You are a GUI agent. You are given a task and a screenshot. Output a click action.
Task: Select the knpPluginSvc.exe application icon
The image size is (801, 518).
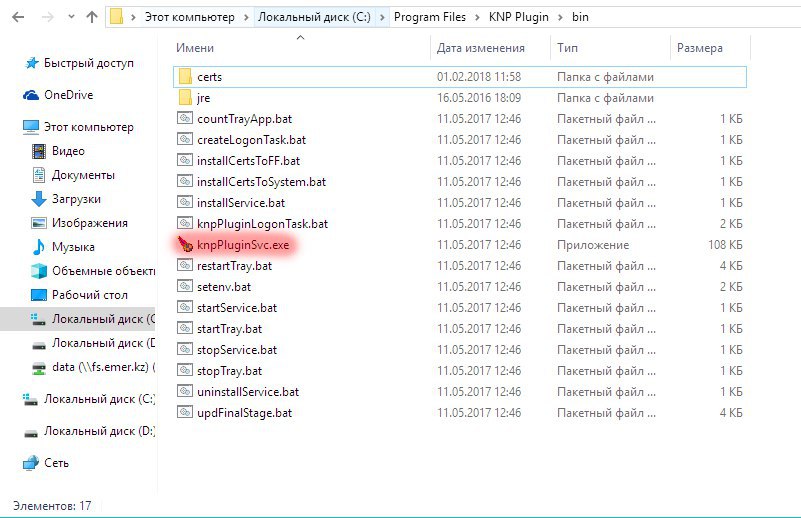[x=184, y=245]
